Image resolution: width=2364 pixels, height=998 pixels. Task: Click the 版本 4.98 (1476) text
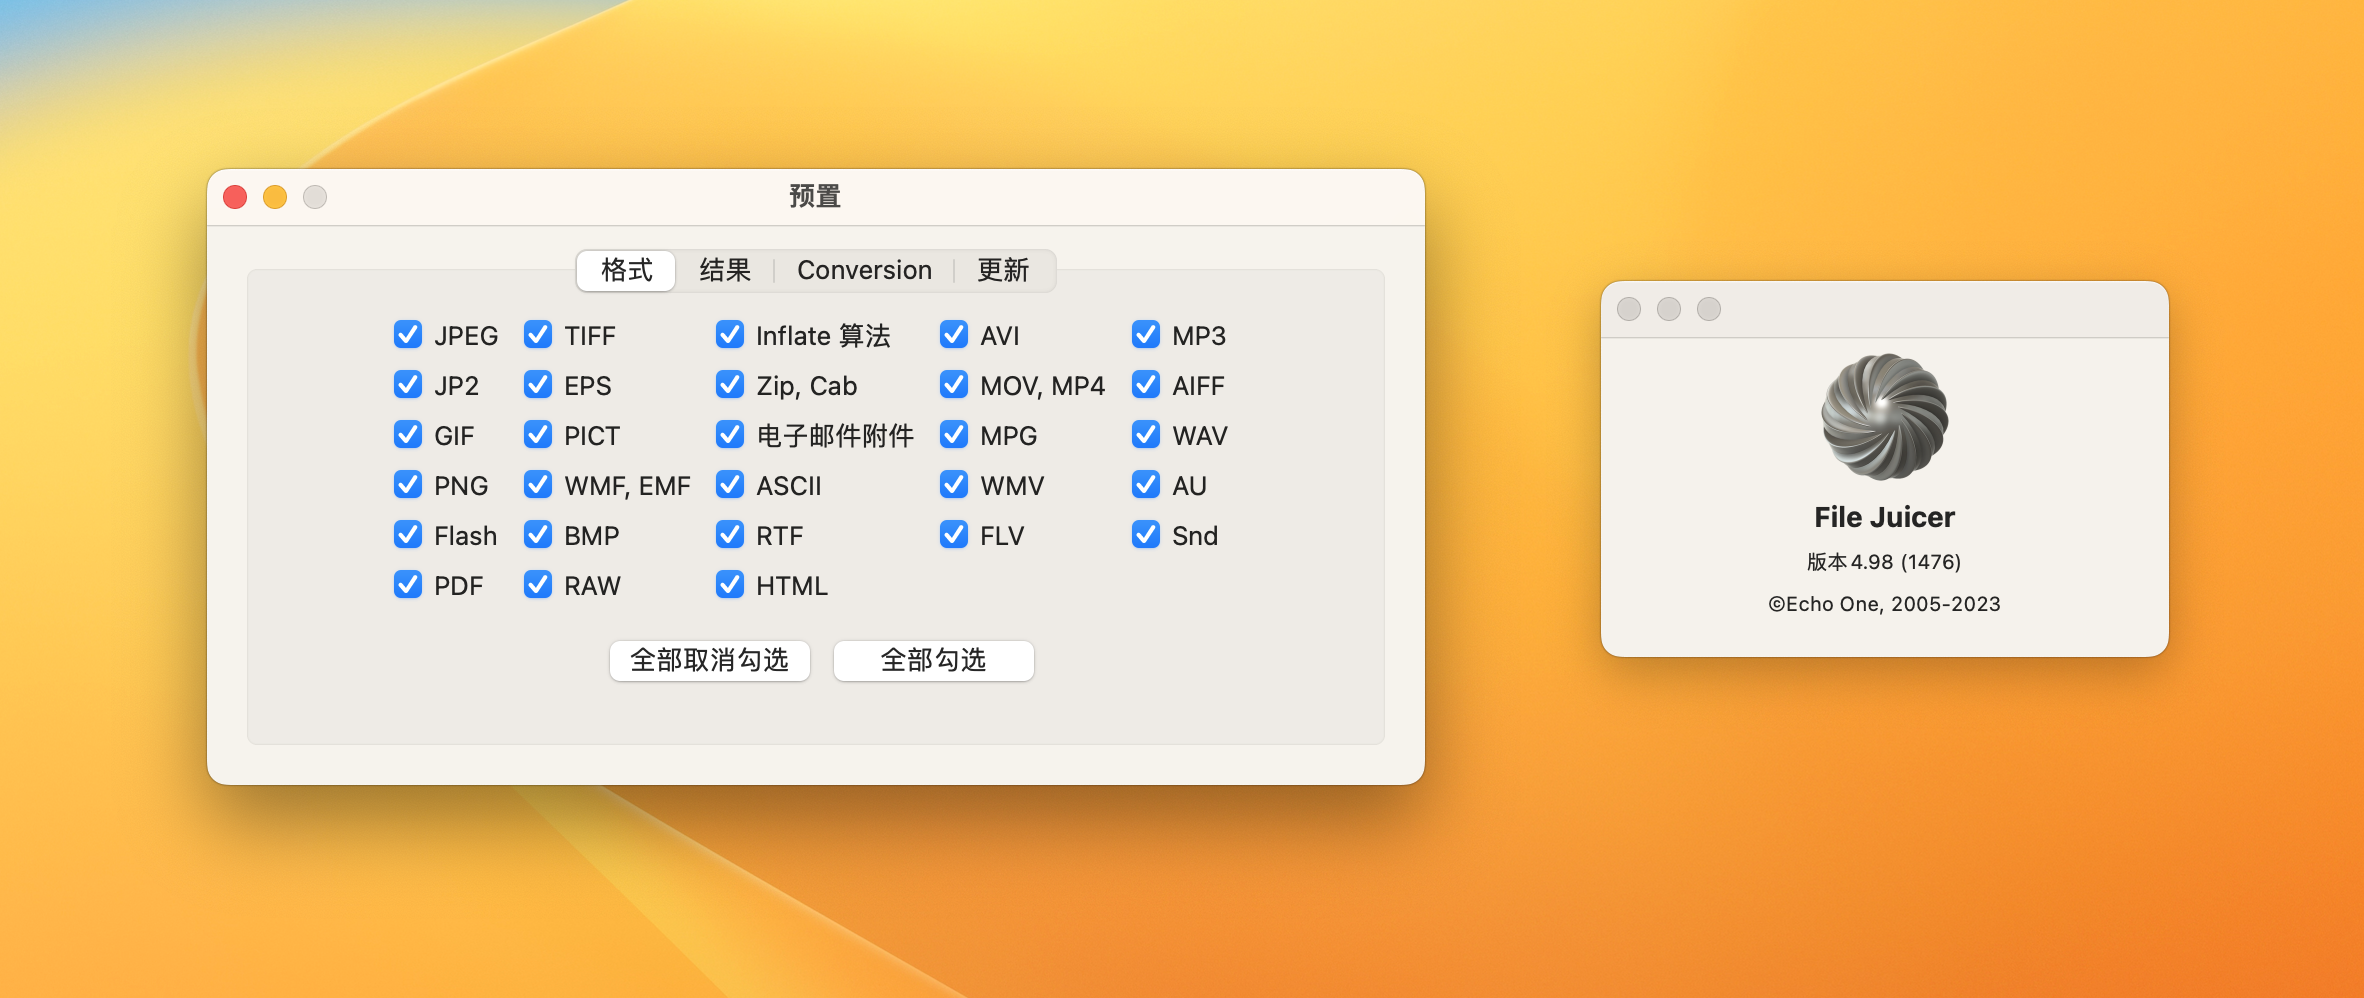pyautogui.click(x=1884, y=562)
